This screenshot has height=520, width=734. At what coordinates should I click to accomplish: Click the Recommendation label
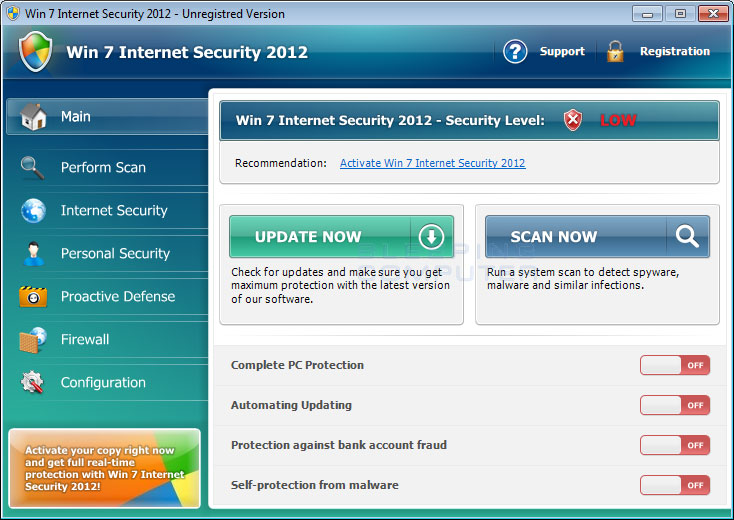coord(281,163)
